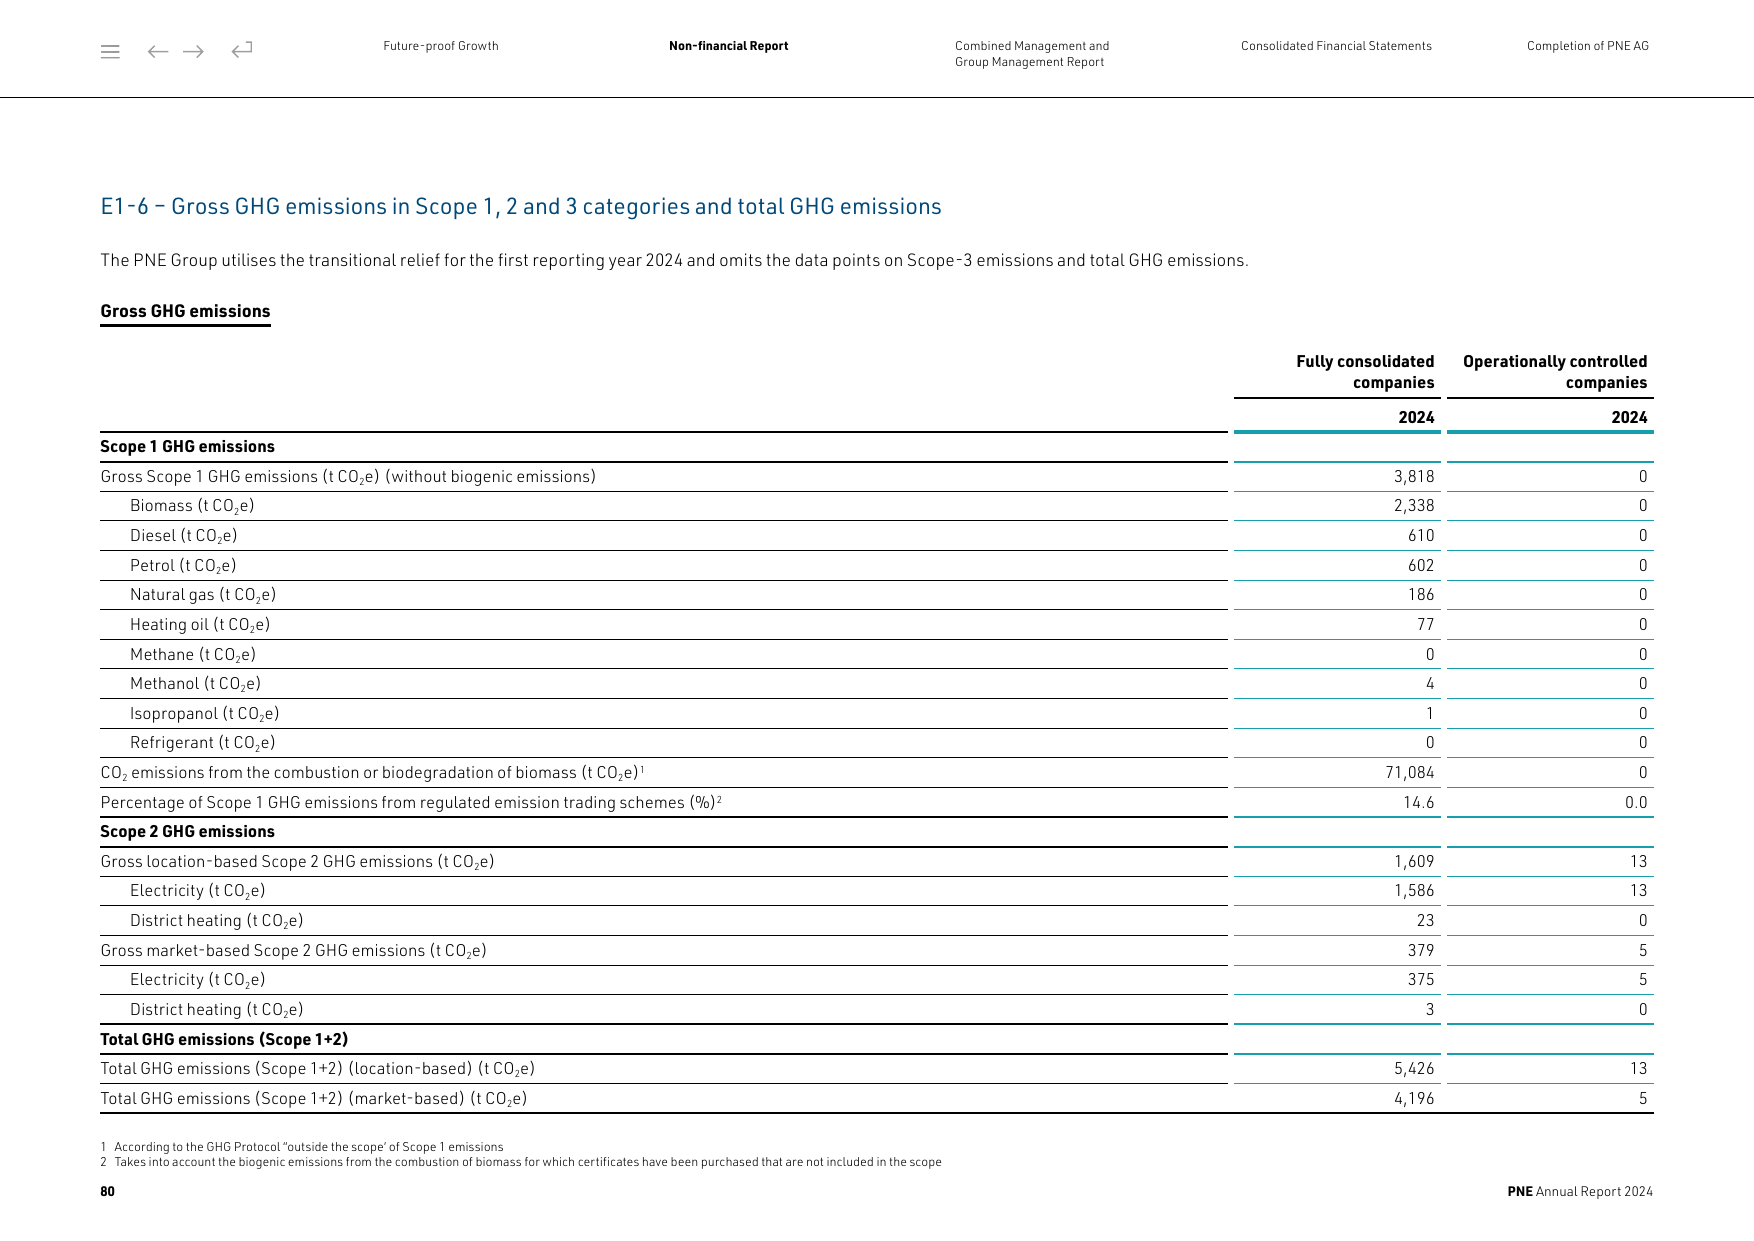Select the 'Scope 2 GHG emissions' row heading
Viewport: 1754px width, 1241px height.
point(187,832)
